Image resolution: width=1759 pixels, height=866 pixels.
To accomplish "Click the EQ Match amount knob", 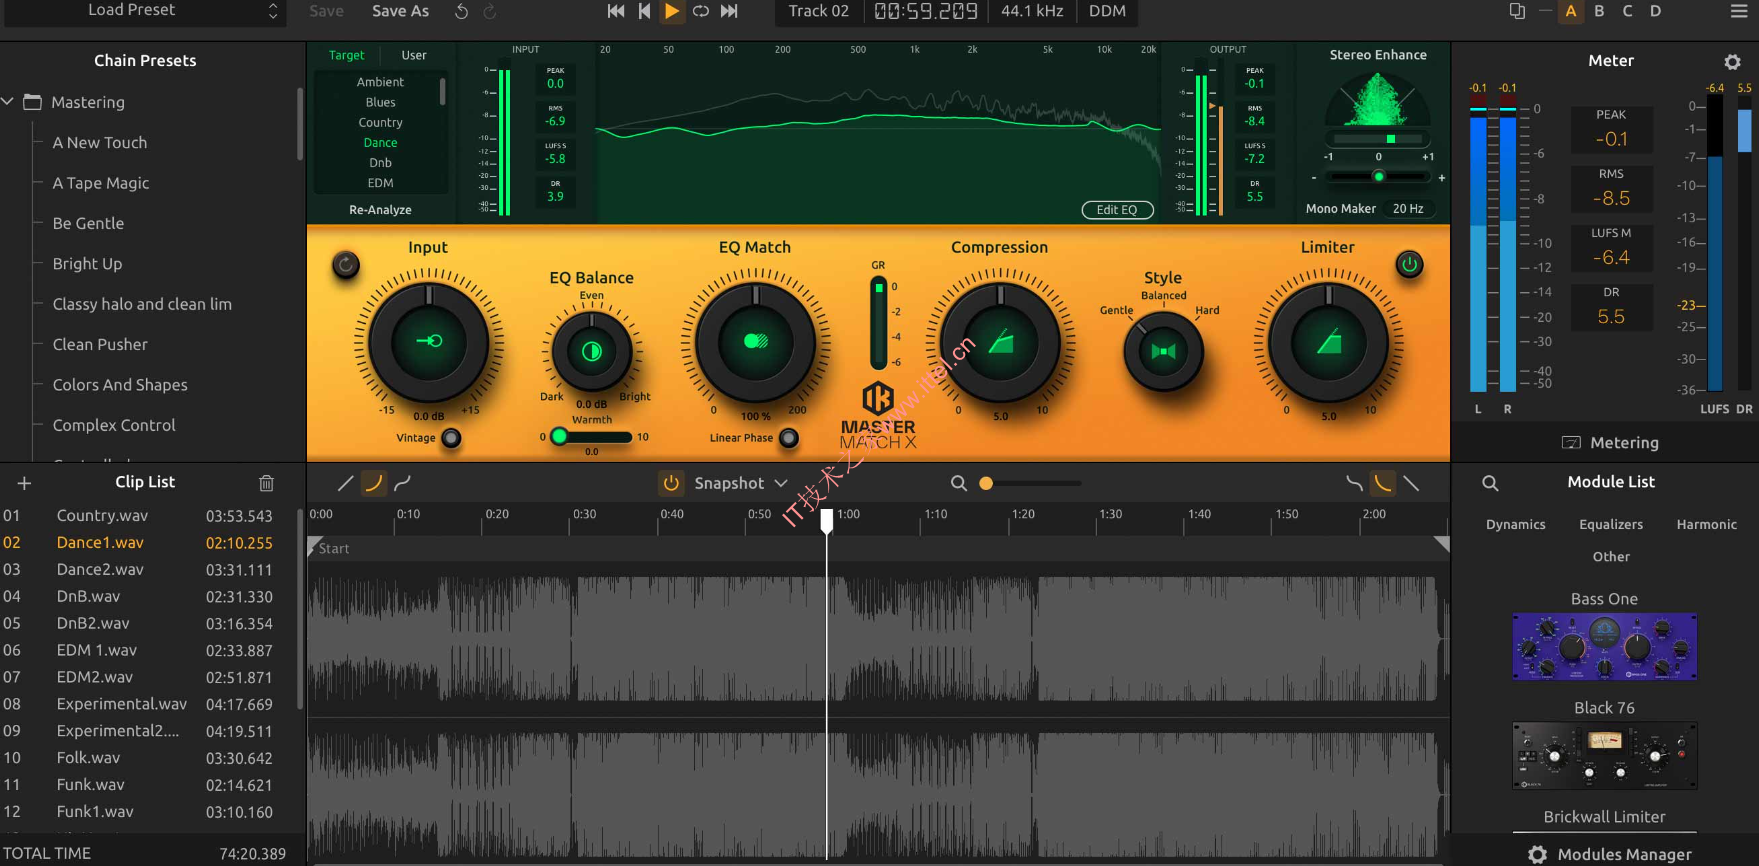I will (x=756, y=342).
